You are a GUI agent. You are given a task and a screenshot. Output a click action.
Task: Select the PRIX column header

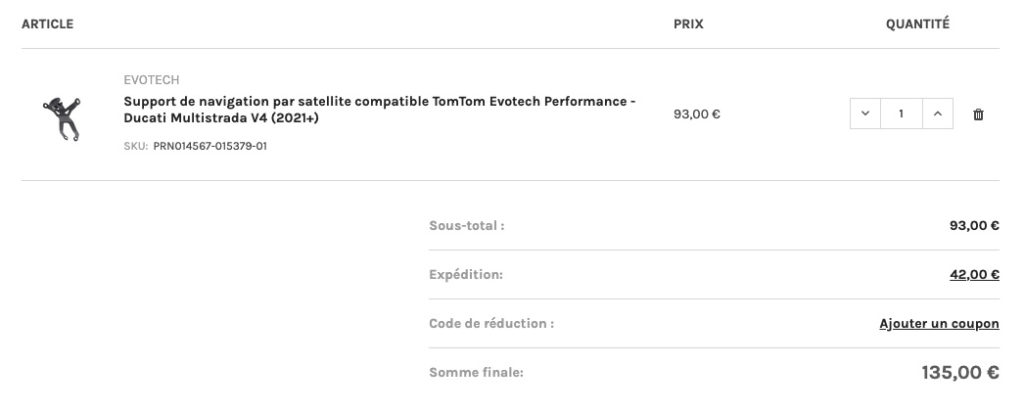click(x=688, y=24)
